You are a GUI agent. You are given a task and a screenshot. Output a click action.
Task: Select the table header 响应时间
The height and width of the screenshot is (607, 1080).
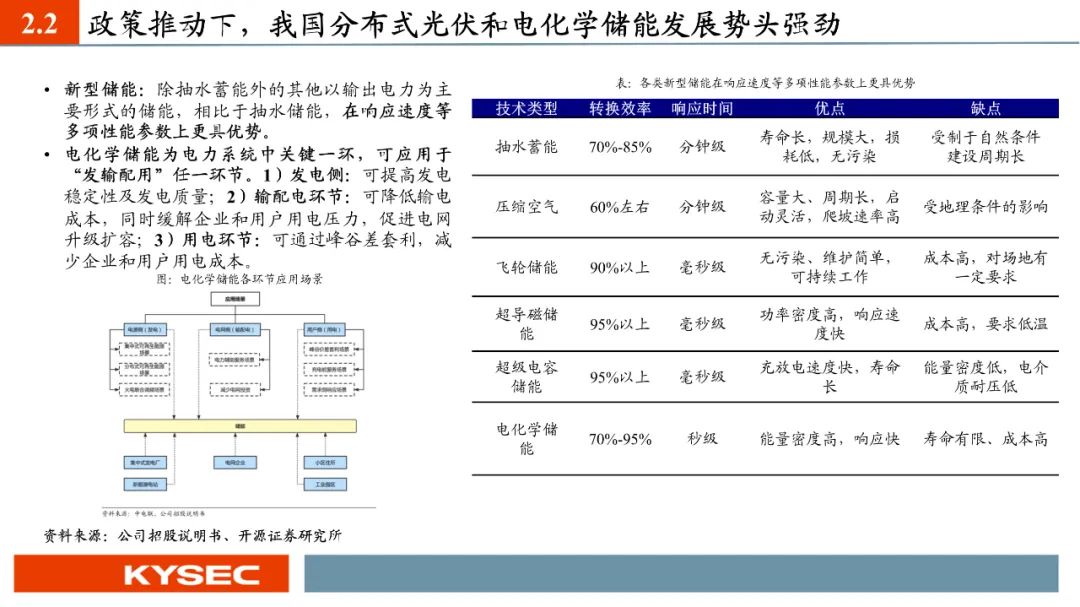[x=702, y=109]
